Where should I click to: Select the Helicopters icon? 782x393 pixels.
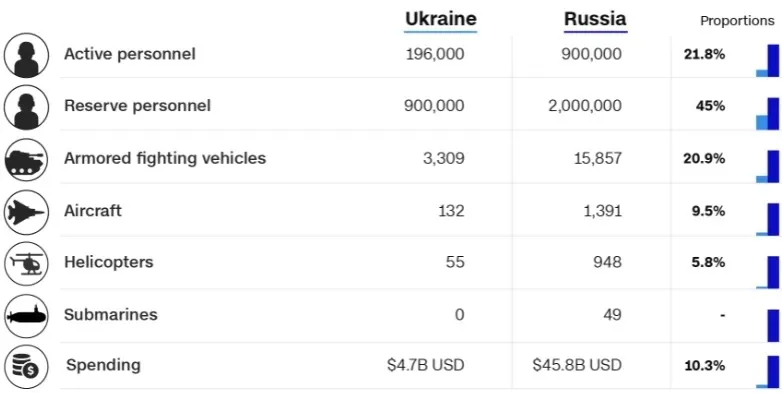(26, 263)
